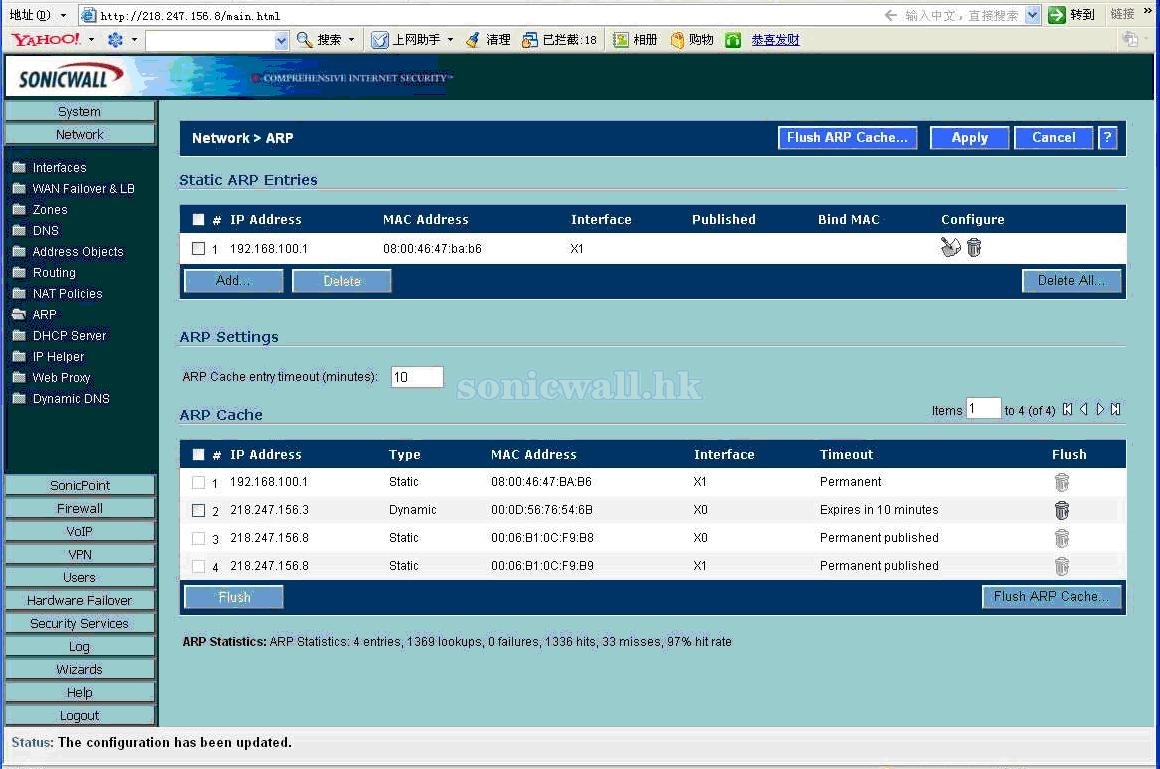Expand the browser address bar dropdown
Viewport: 1160px width, 769px height.
click(62, 15)
